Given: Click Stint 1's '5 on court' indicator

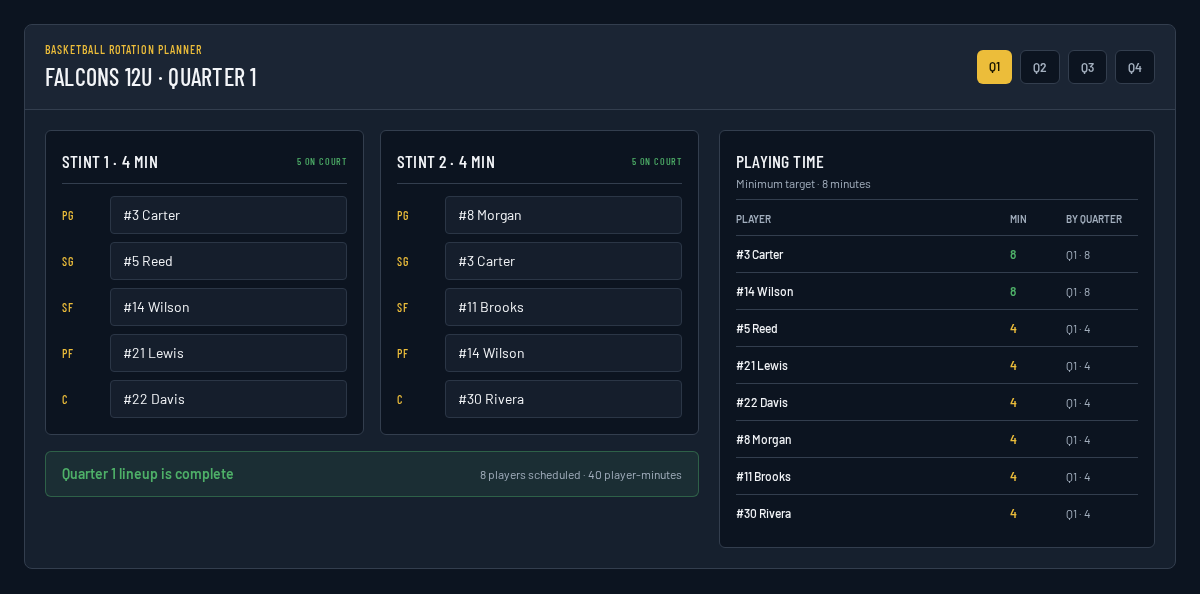Looking at the screenshot, I should pyautogui.click(x=322, y=162).
